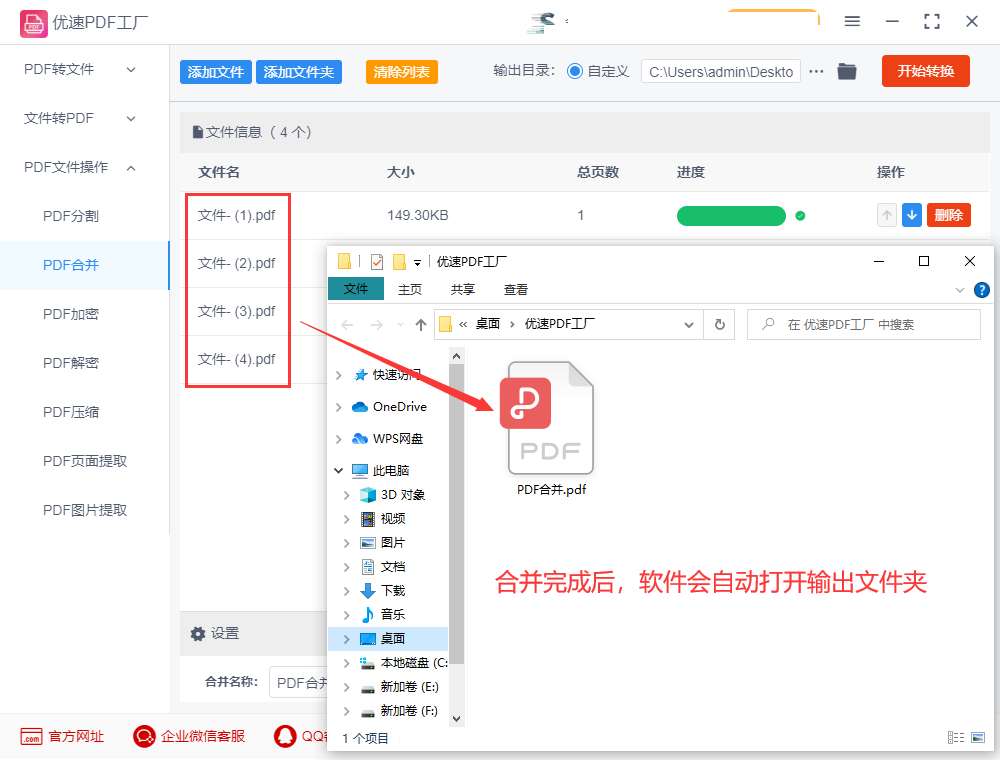Click the 企业微信客服 chat icon
This screenshot has width=1000, height=760.
[144, 736]
